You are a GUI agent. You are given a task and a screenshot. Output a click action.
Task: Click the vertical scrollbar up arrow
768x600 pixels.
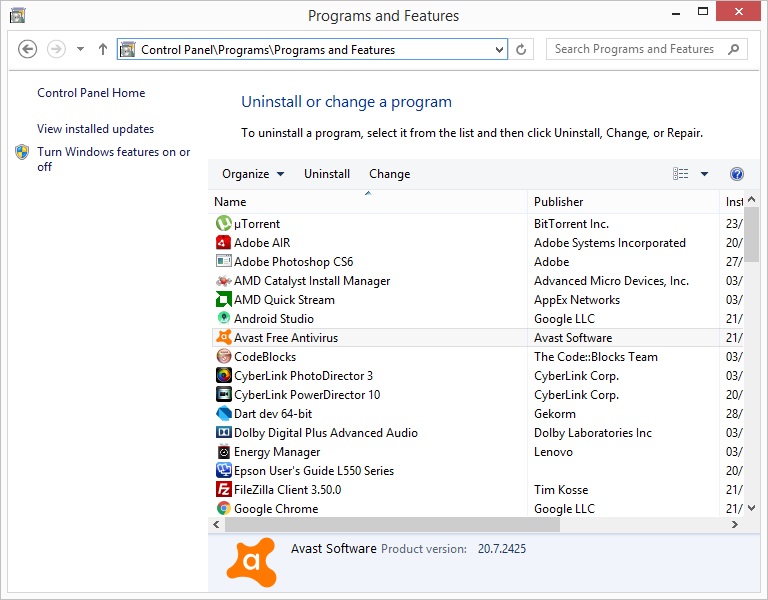(752, 199)
